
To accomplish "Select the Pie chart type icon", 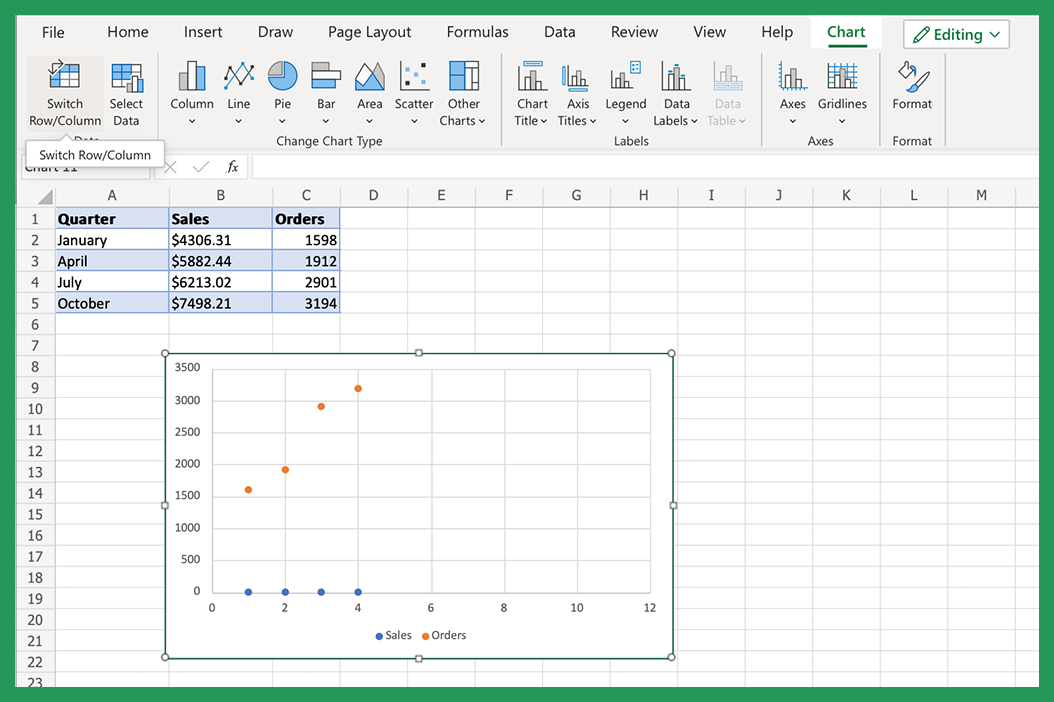I will click(282, 75).
